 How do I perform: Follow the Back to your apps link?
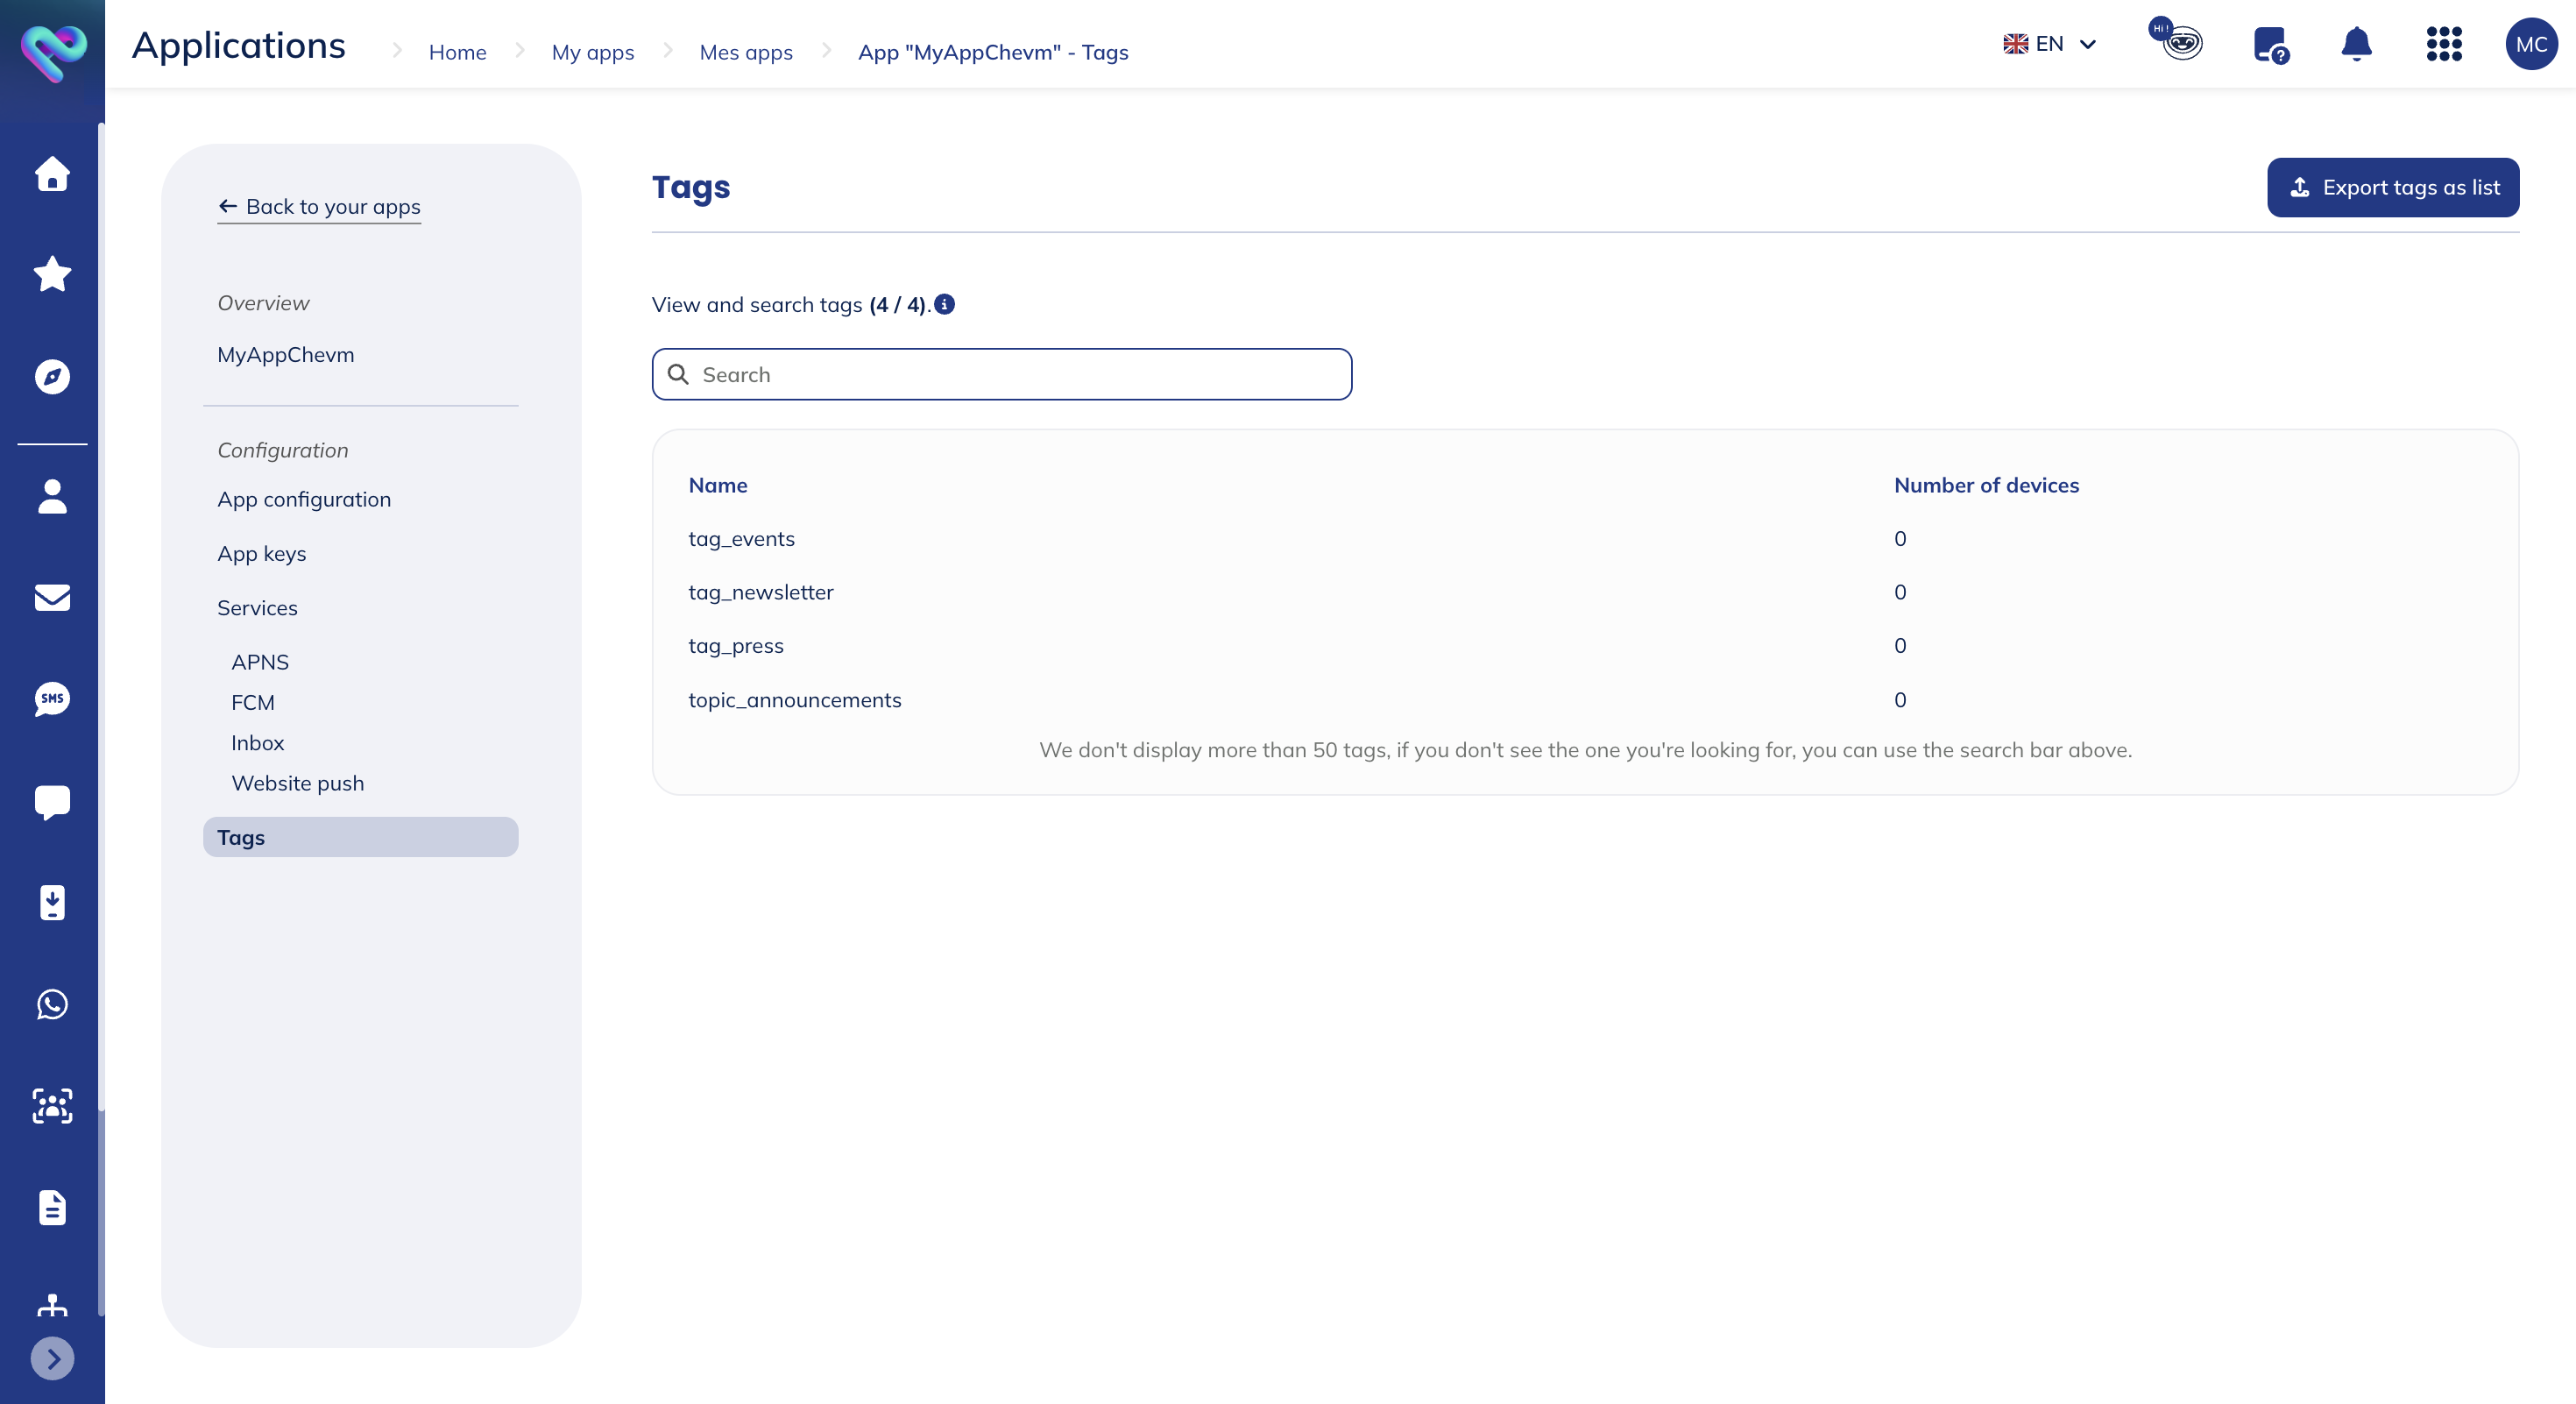319,206
